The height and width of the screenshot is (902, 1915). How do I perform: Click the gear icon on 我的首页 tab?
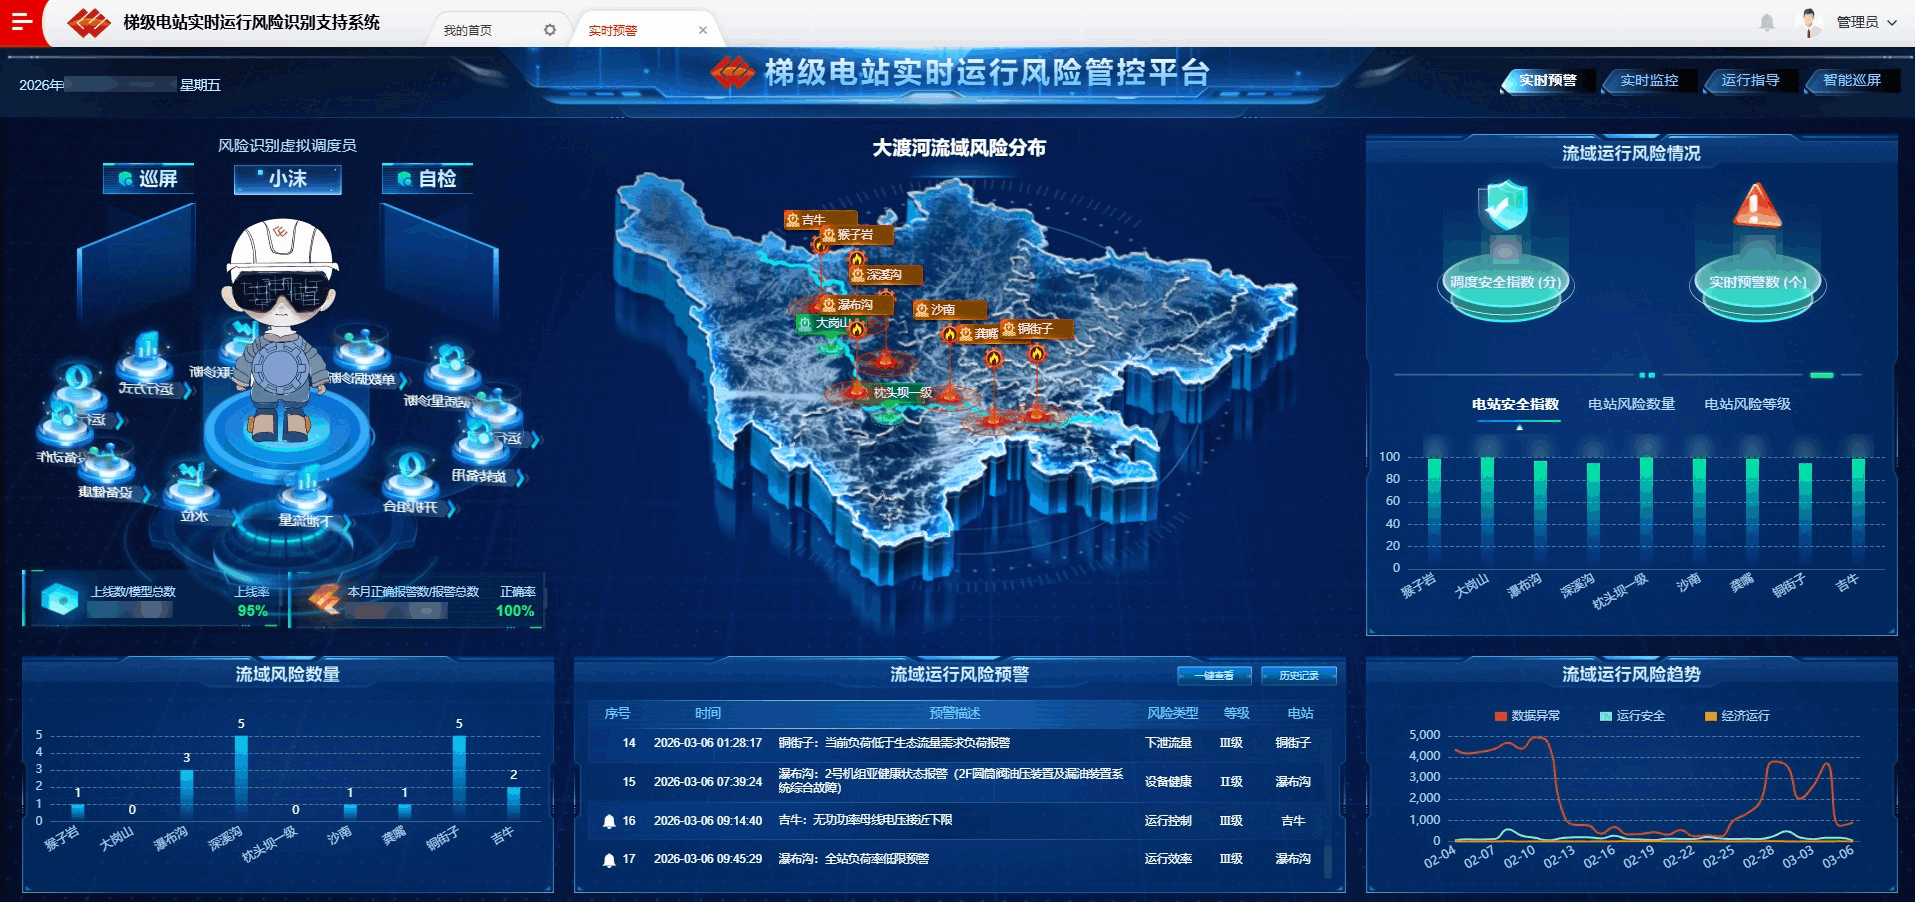549,30
